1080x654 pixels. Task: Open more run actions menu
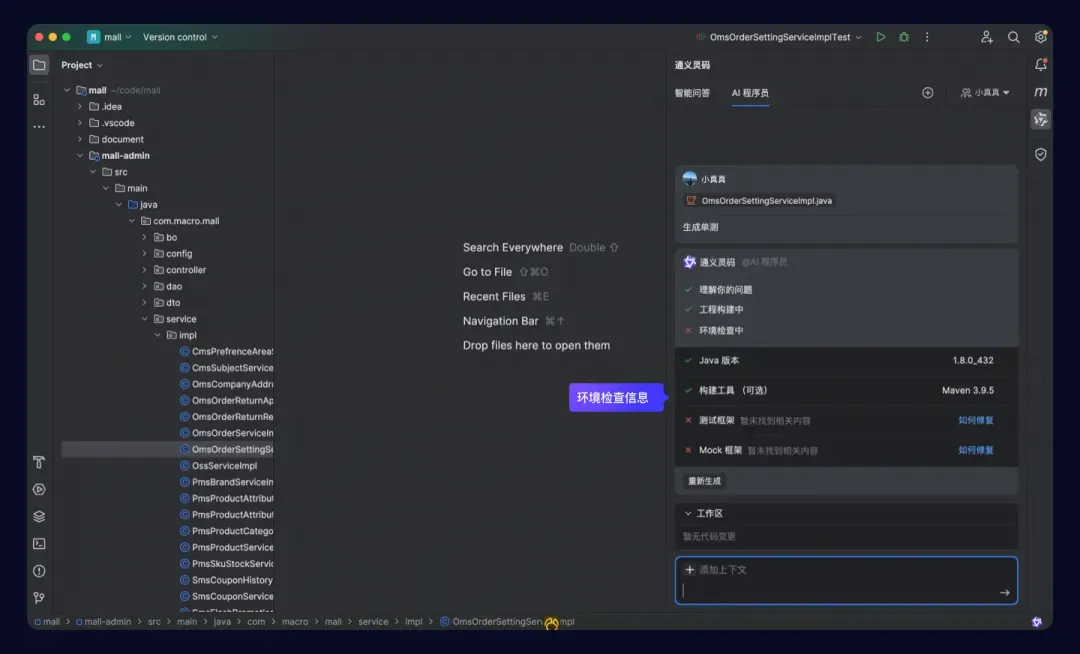[927, 37]
